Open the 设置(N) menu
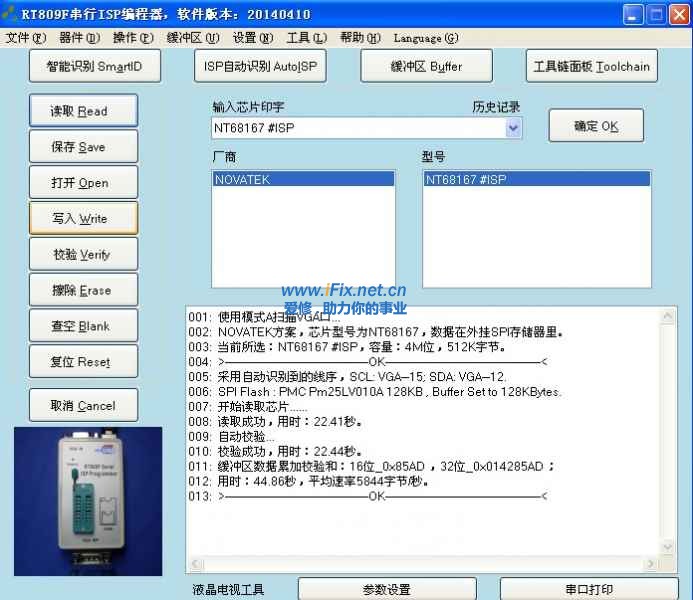 253,38
